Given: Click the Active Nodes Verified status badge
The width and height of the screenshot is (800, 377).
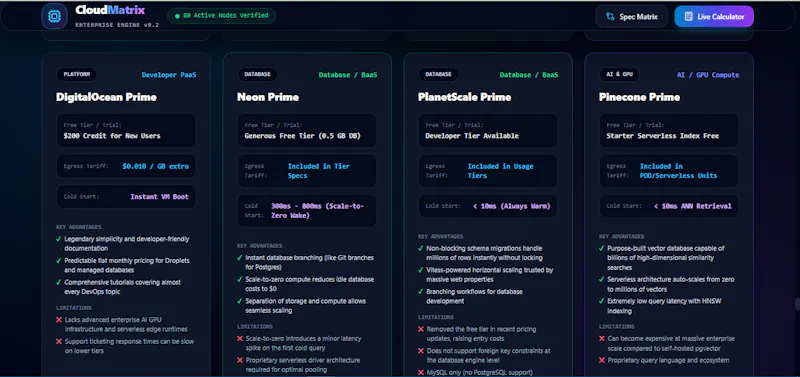Looking at the screenshot, I should [x=221, y=16].
